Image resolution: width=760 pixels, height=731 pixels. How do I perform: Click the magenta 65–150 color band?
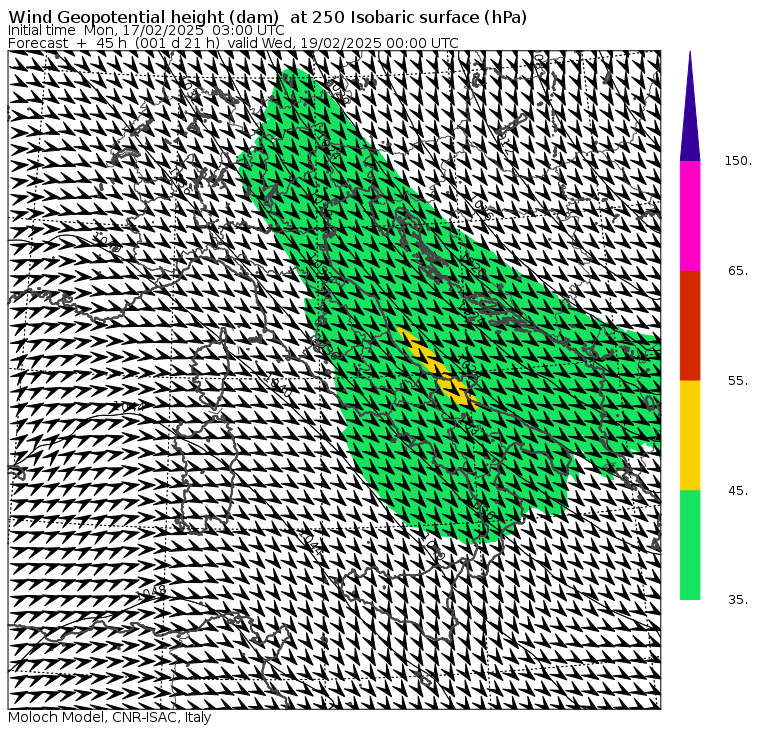pos(690,216)
